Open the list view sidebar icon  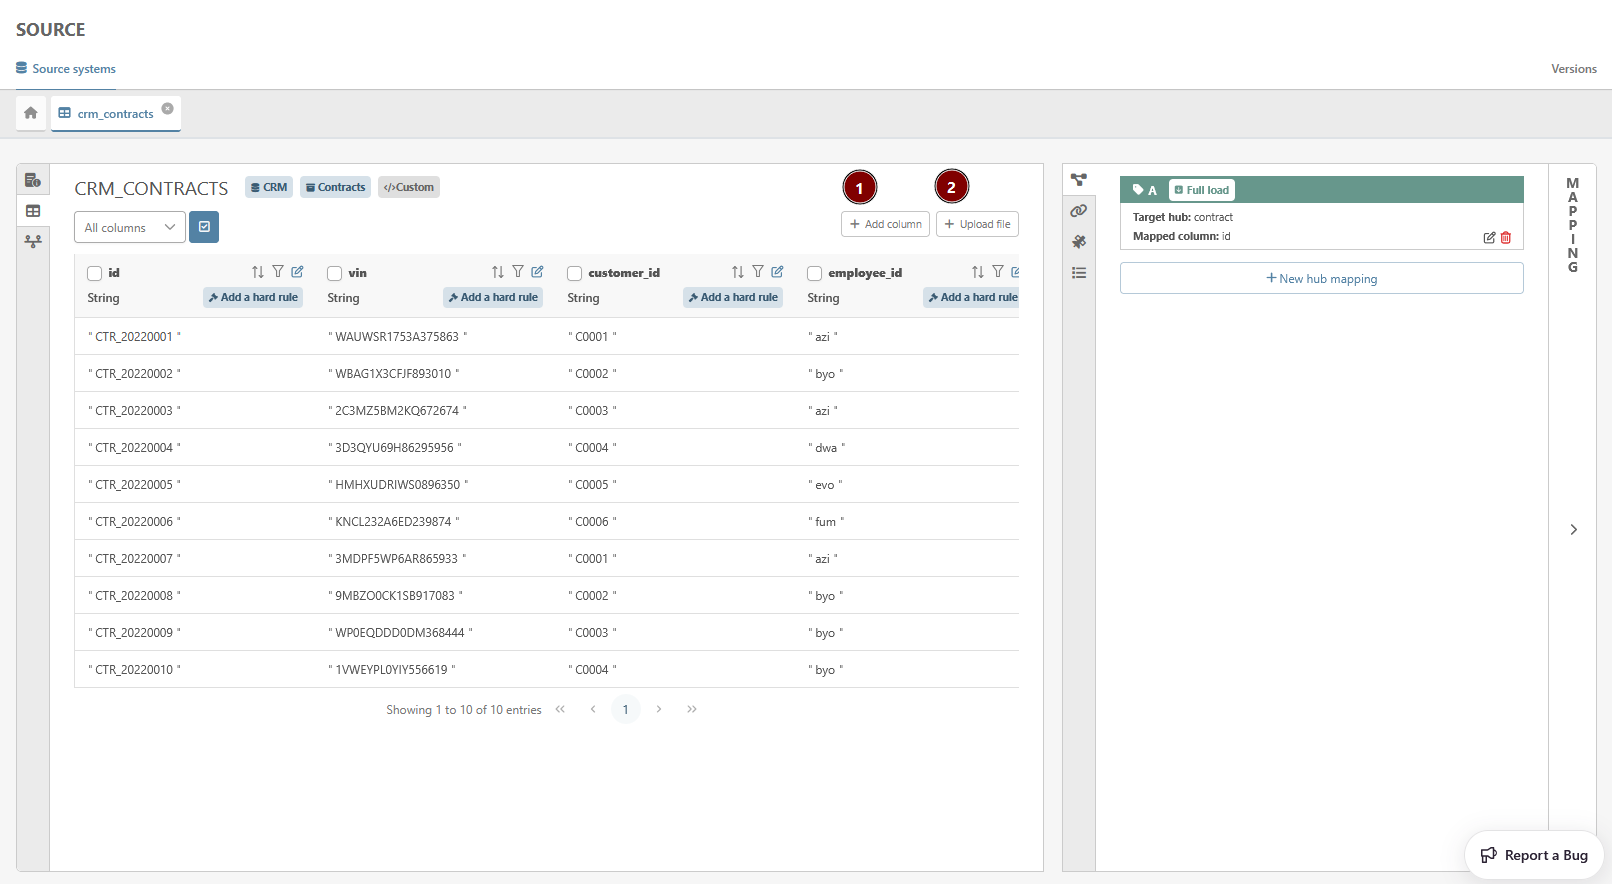click(x=1078, y=273)
